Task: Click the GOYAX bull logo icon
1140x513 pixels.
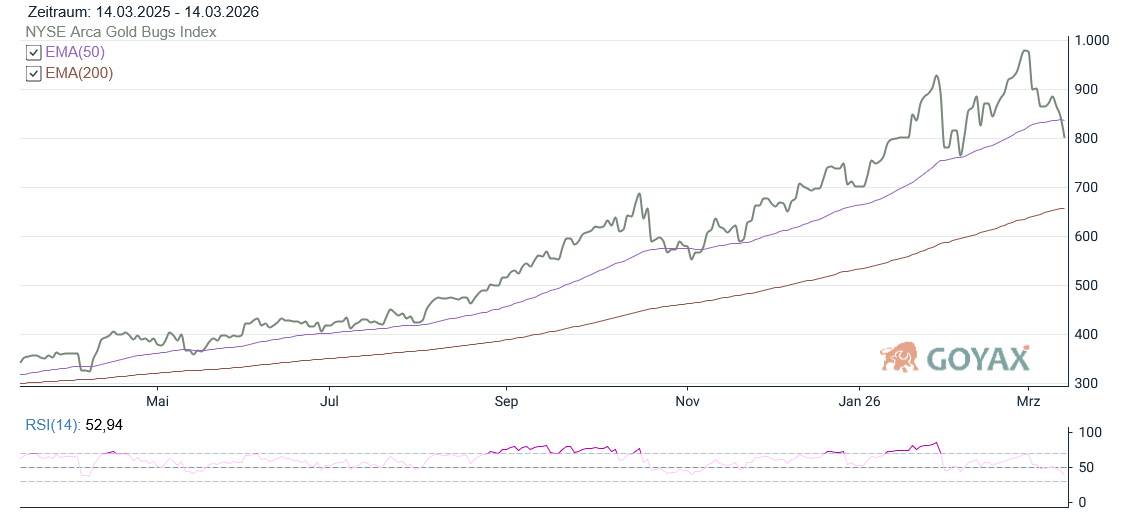Action: (899, 357)
